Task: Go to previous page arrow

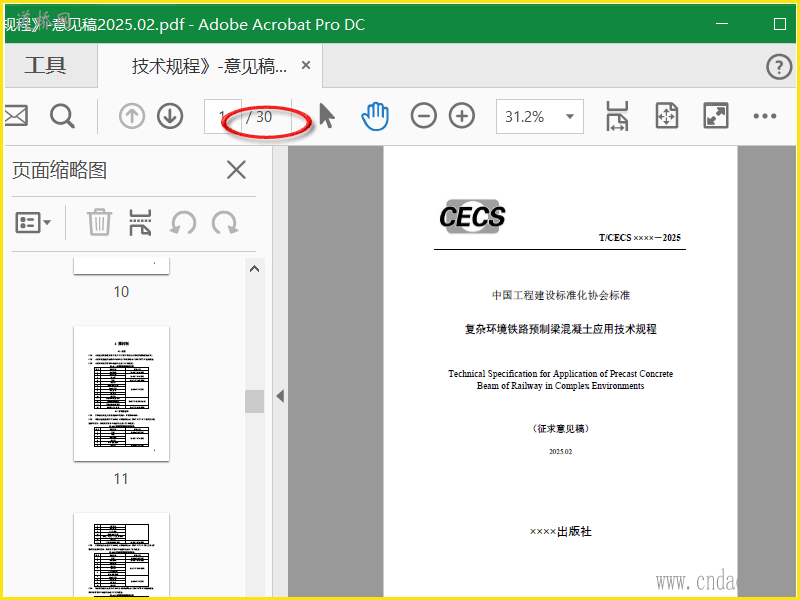Action: tap(132, 116)
